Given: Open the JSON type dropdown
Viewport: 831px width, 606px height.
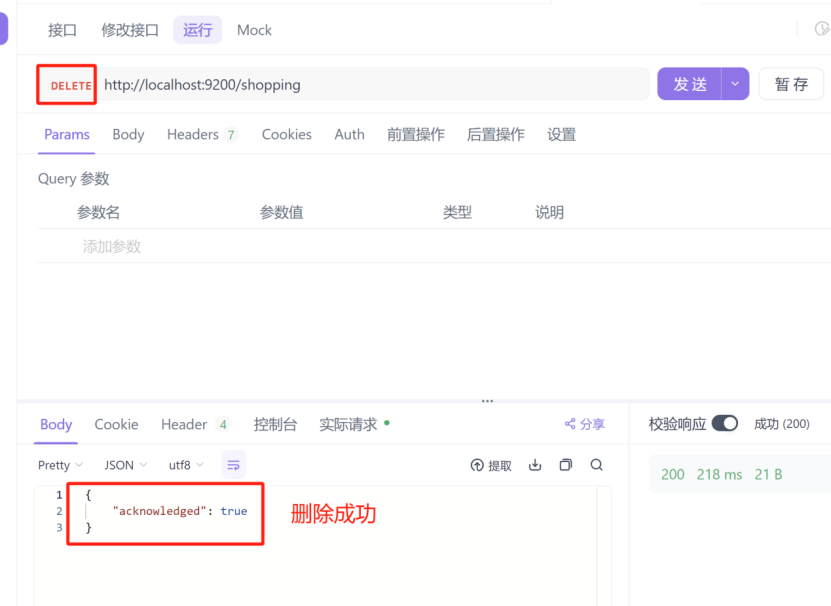Looking at the screenshot, I should coord(126,466).
